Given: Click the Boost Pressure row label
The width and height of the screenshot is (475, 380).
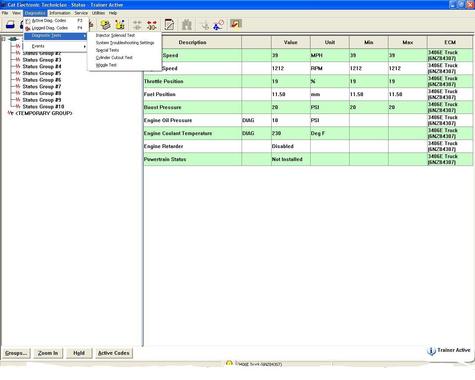Looking at the screenshot, I should (163, 107).
